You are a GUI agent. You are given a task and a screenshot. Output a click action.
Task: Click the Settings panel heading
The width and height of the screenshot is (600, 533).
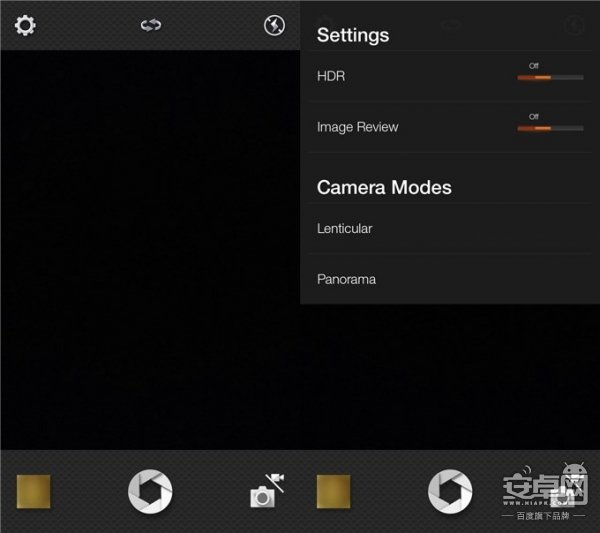point(353,35)
